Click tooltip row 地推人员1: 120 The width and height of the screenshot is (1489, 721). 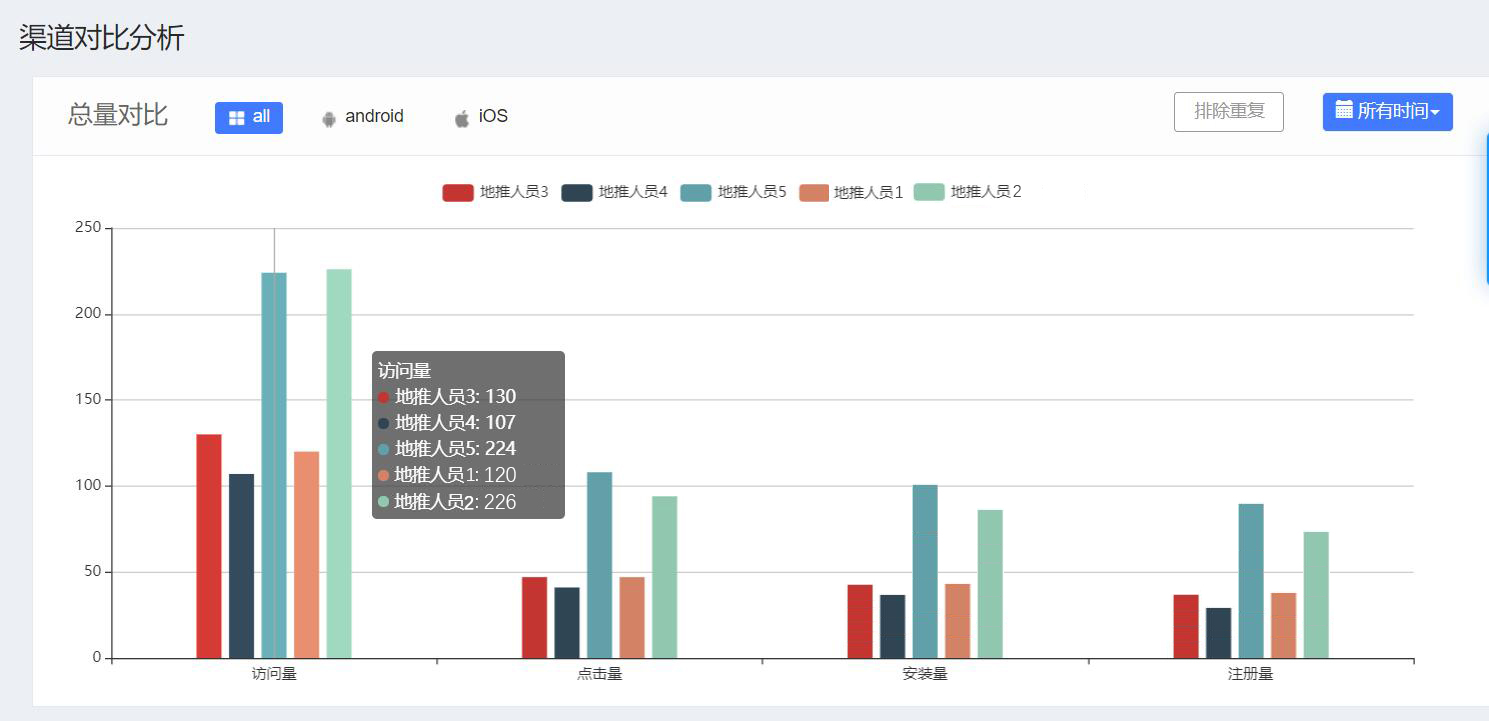447,475
